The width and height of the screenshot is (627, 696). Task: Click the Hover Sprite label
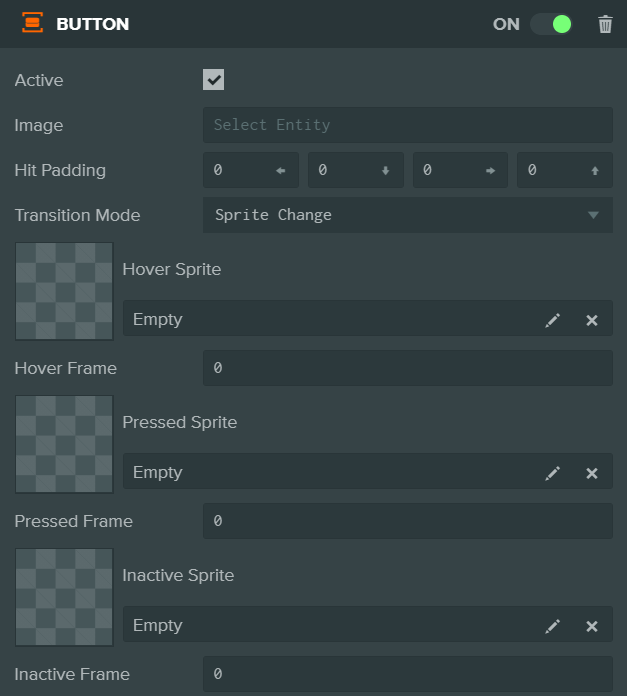pyautogui.click(x=172, y=269)
